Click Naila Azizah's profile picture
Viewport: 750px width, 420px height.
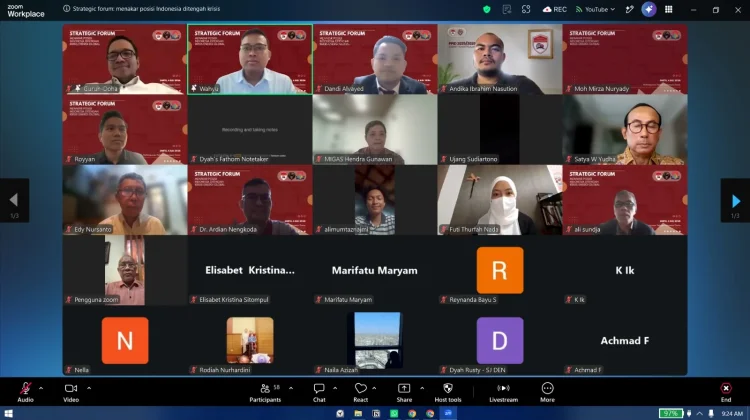pos(375,340)
